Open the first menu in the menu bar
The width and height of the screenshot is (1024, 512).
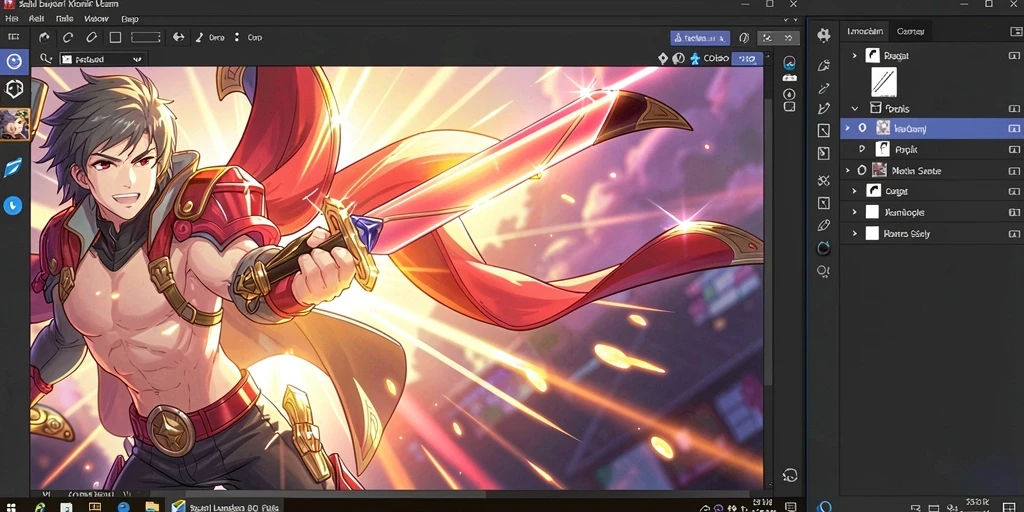(x=12, y=19)
